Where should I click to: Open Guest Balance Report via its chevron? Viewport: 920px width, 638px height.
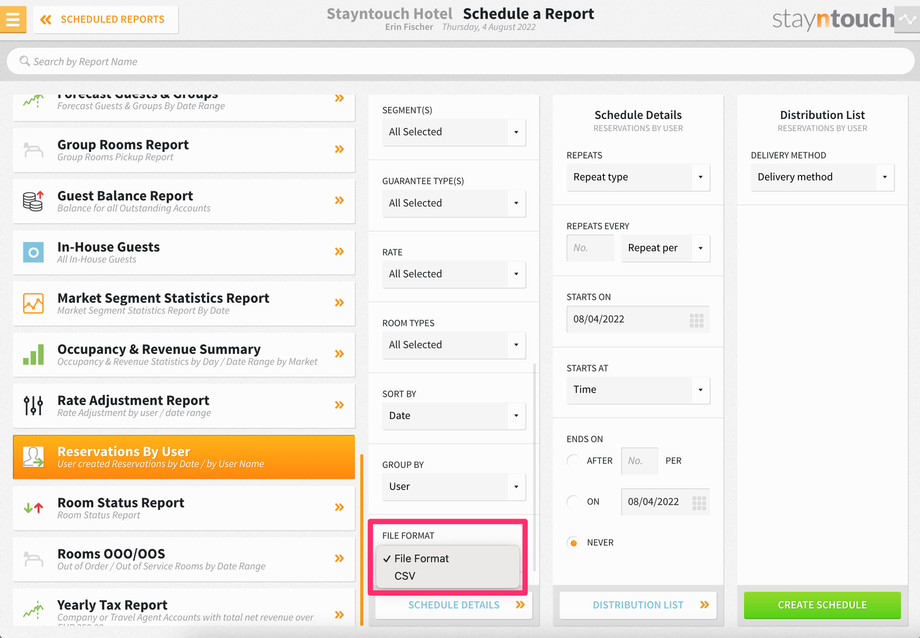click(339, 200)
